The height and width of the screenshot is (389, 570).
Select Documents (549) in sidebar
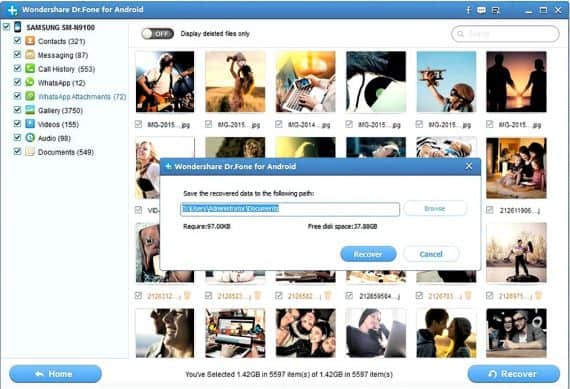(66, 152)
